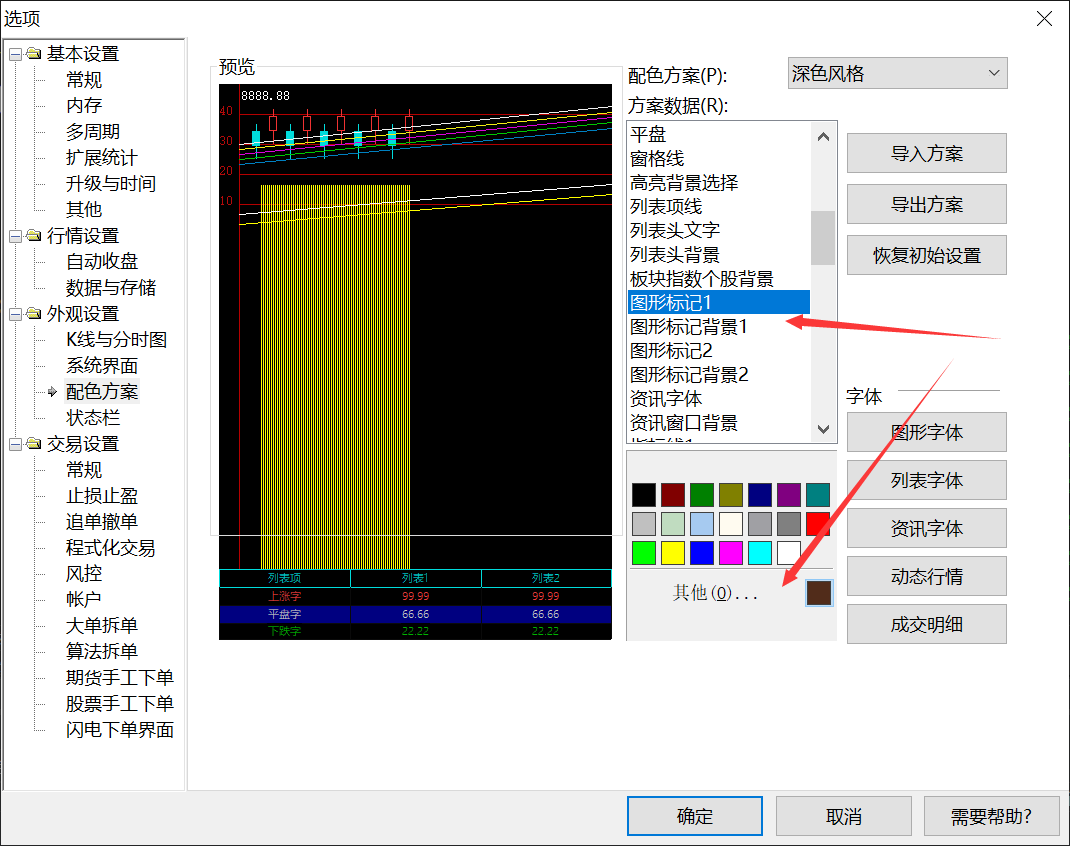
Task: Open 期货手工下单 settings page
Action: (x=119, y=677)
